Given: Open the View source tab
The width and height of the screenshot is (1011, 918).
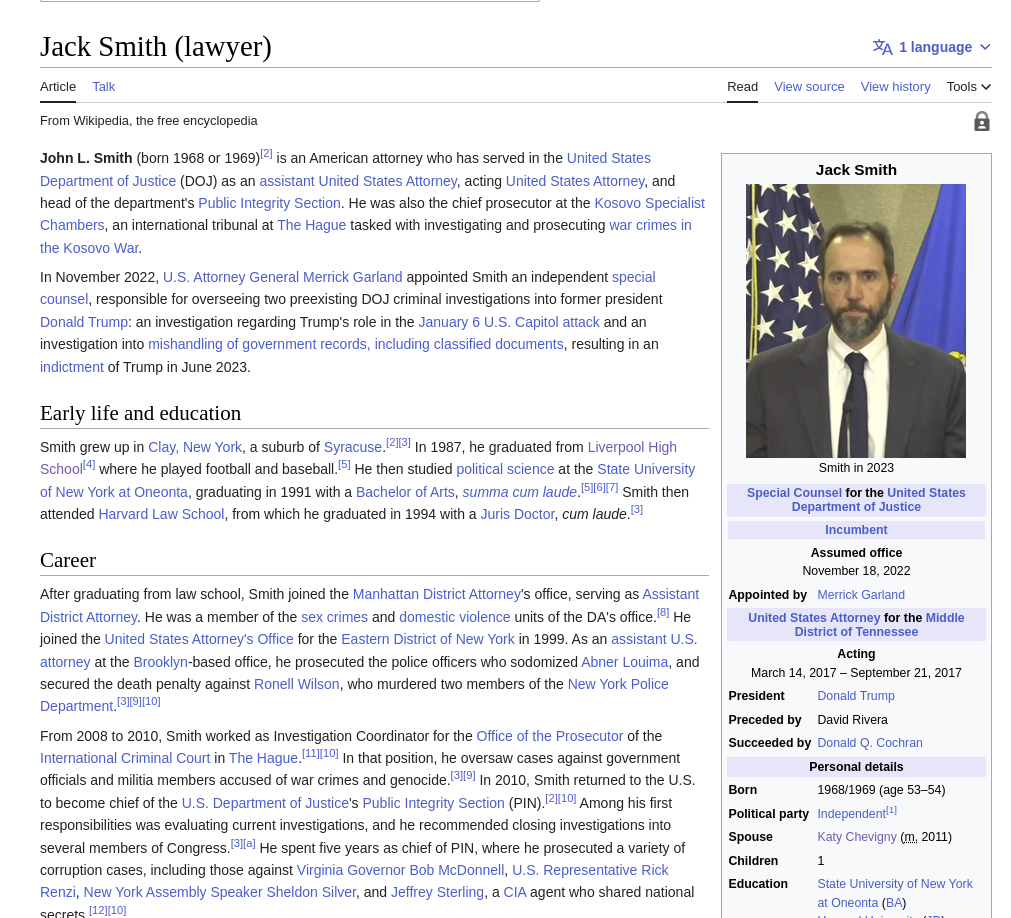Looking at the screenshot, I should click(809, 86).
